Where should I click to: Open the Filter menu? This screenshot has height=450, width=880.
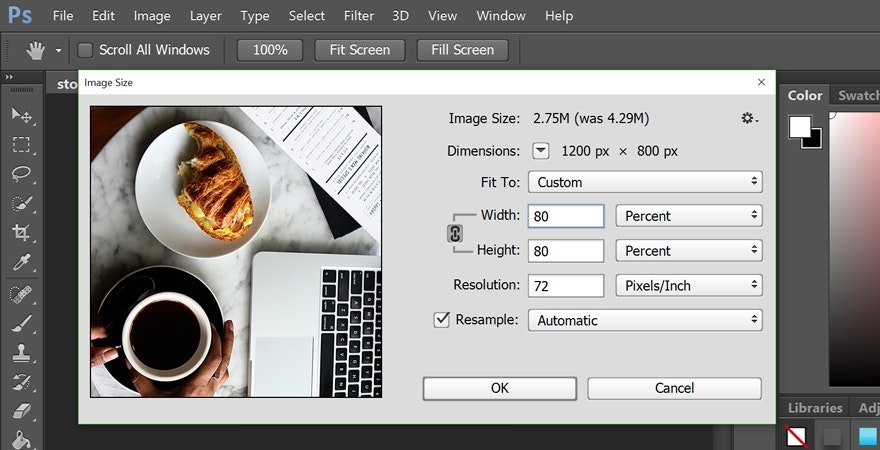coord(358,16)
